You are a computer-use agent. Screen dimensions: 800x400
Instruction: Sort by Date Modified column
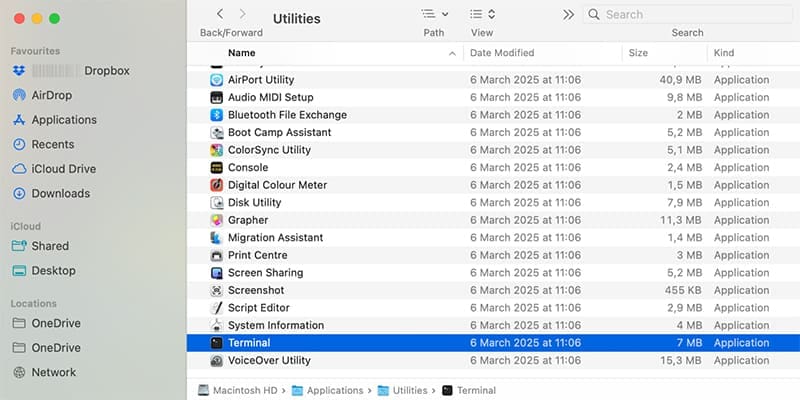502,53
